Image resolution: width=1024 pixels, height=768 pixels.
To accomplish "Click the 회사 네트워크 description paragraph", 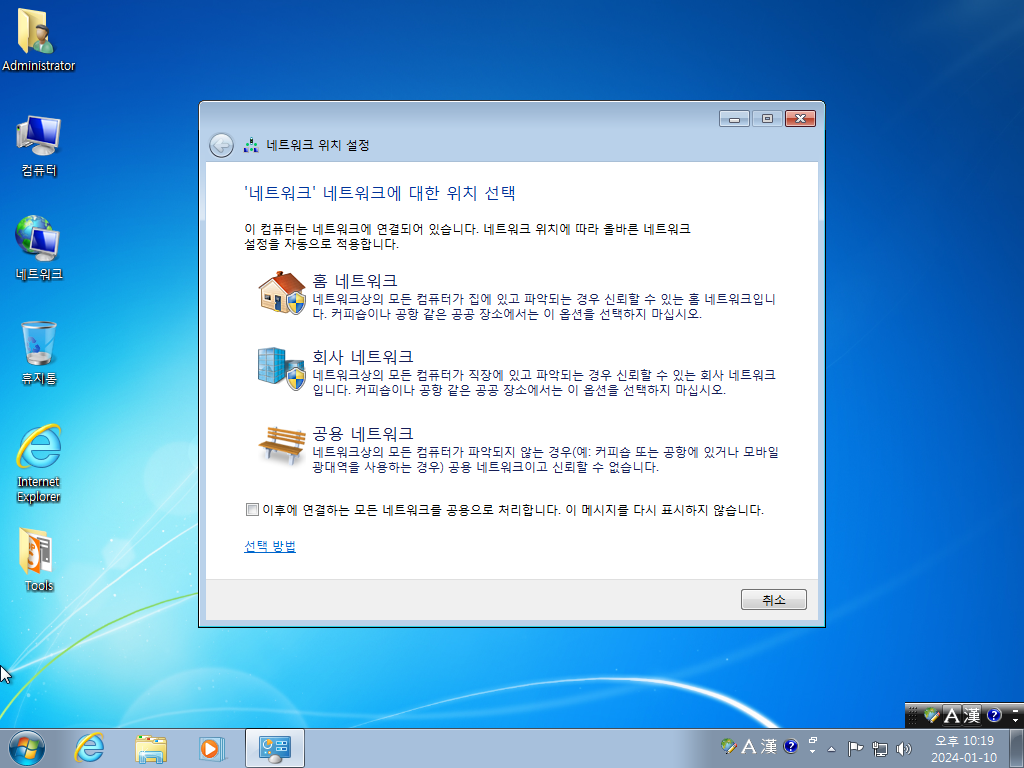I will pyautogui.click(x=543, y=383).
